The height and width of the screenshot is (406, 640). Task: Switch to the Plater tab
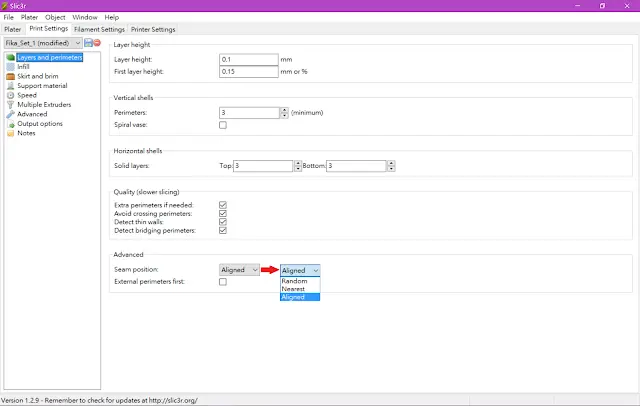pos(13,29)
